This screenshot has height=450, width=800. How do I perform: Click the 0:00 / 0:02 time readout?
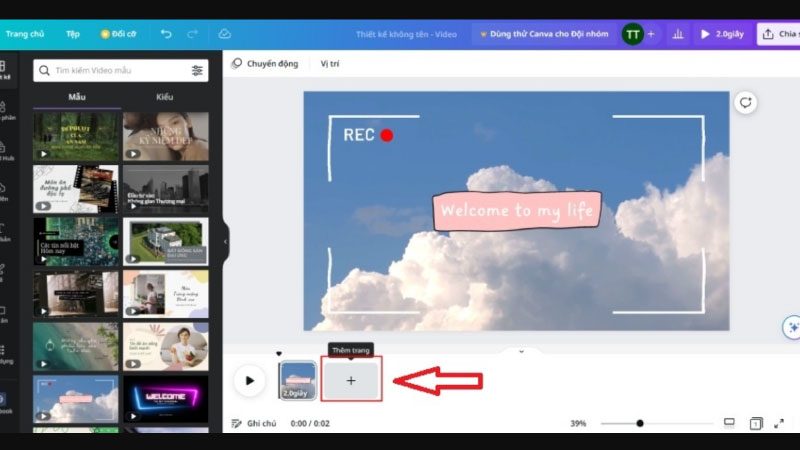tap(310, 423)
